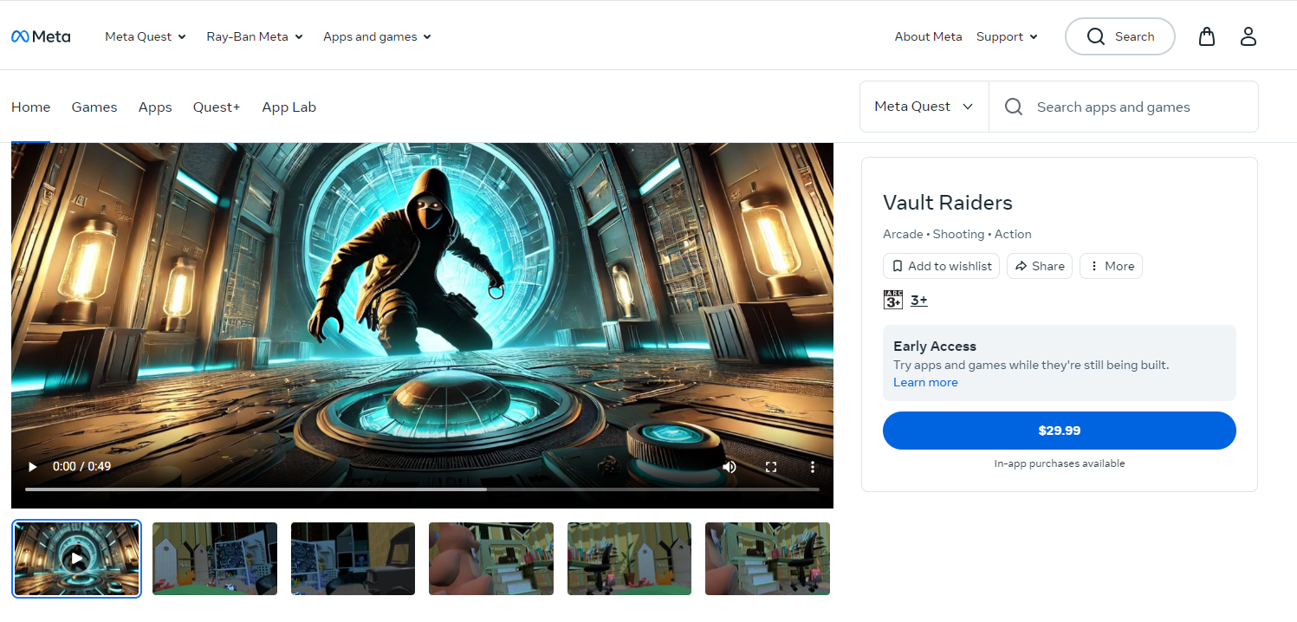Open the More options button
Viewport: 1297px width, 622px height.
1111,266
